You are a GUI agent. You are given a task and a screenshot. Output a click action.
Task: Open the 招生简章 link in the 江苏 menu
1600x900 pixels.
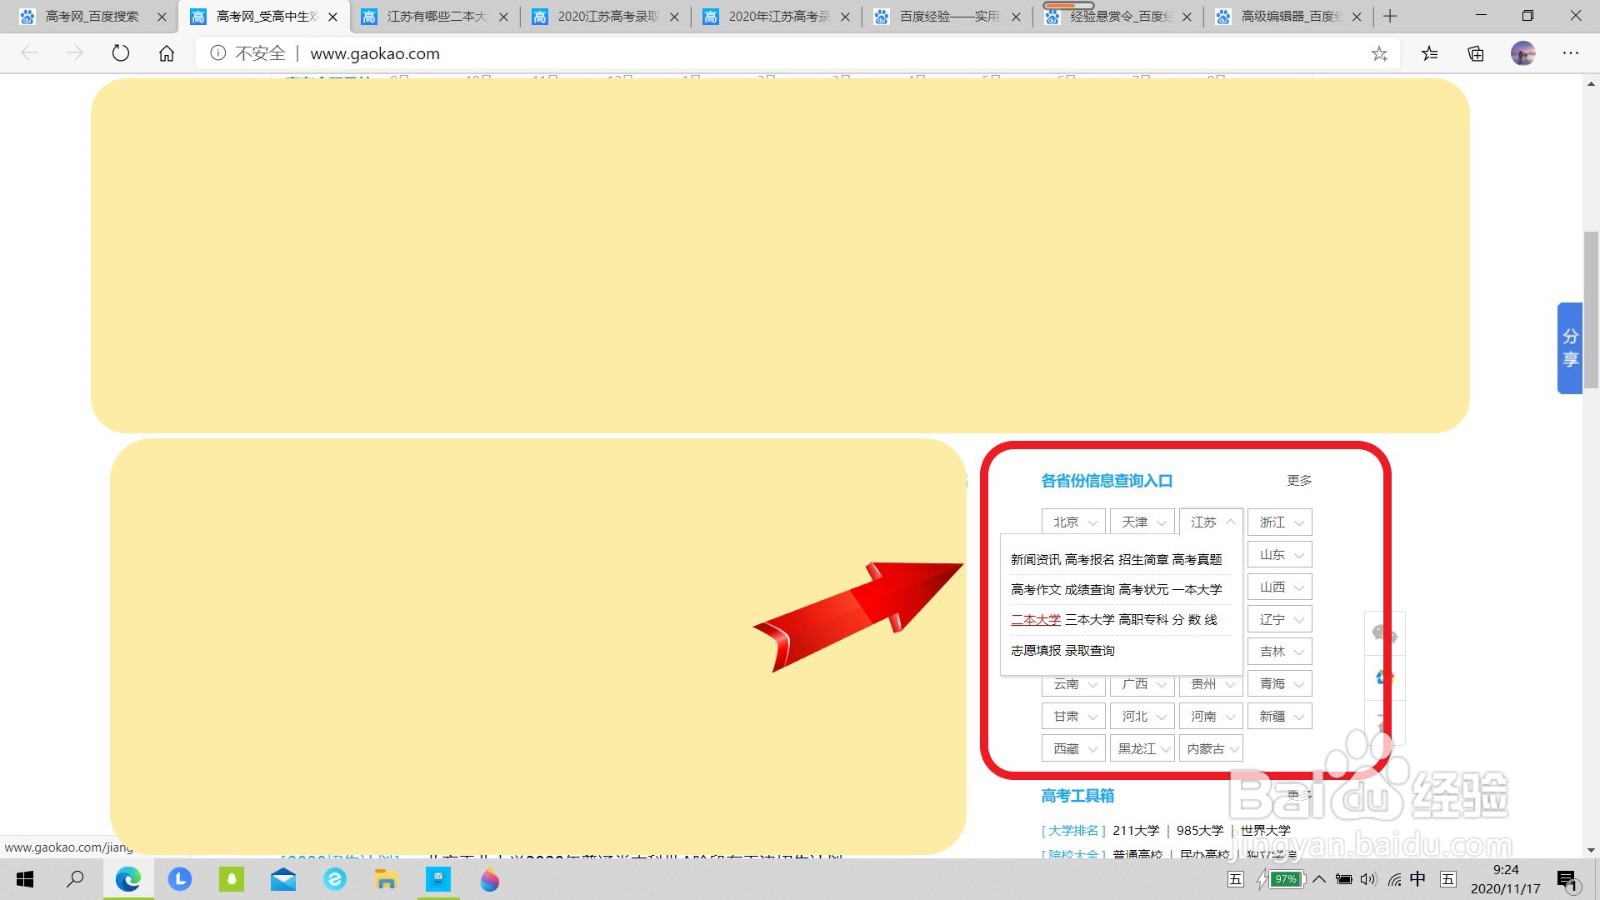(1143, 560)
